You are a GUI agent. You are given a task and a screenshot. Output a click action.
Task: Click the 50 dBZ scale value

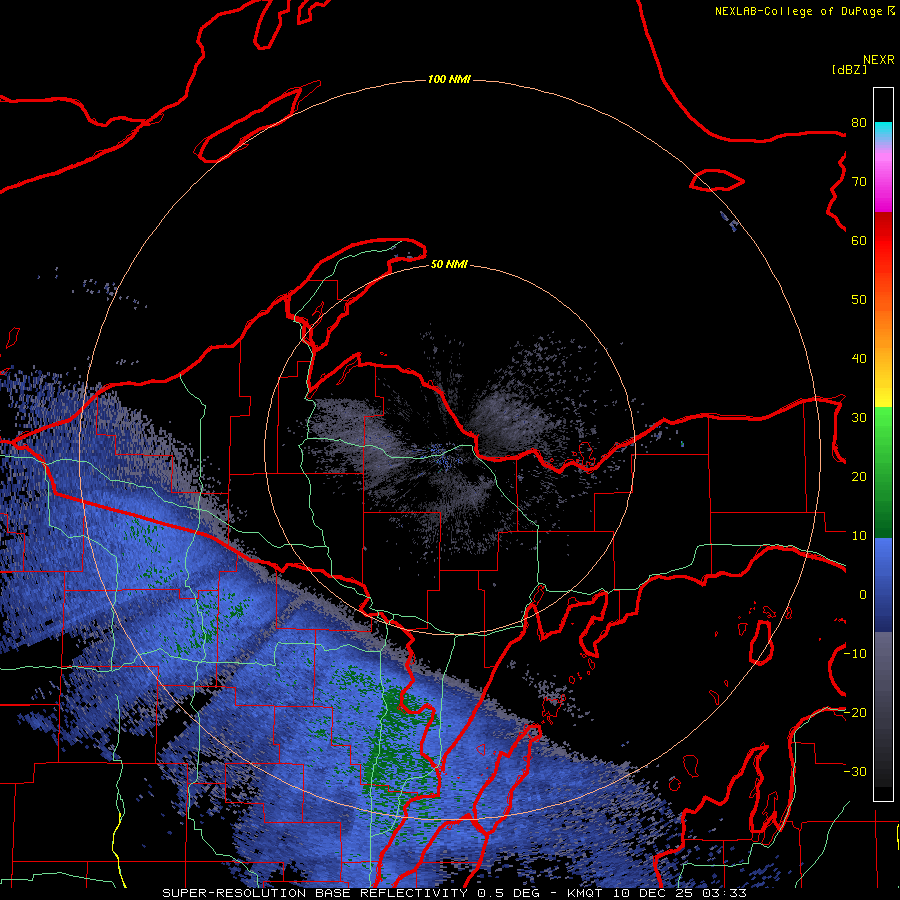(859, 300)
